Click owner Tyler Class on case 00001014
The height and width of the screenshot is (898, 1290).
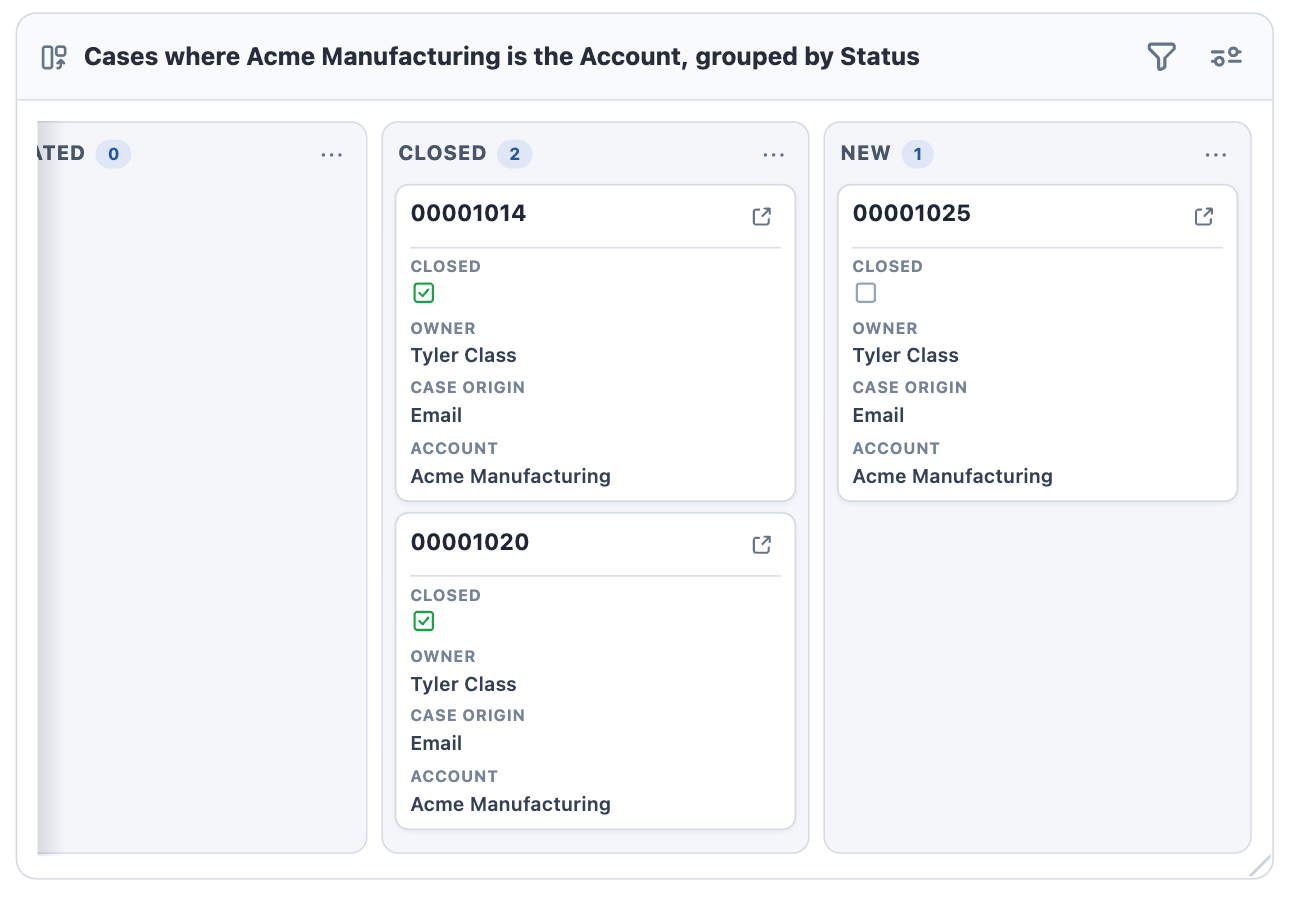pyautogui.click(x=464, y=355)
